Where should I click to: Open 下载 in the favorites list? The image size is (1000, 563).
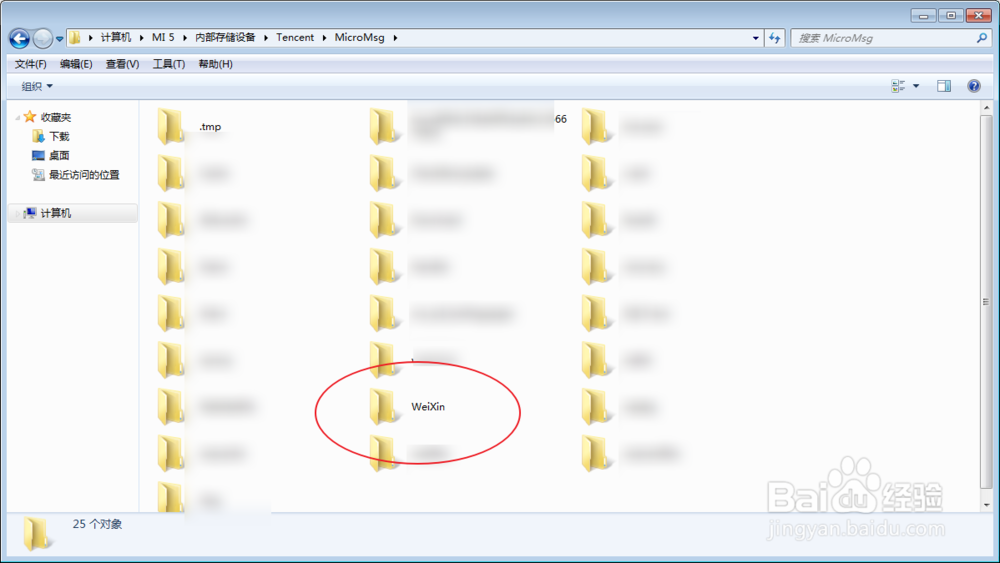pyautogui.click(x=59, y=136)
